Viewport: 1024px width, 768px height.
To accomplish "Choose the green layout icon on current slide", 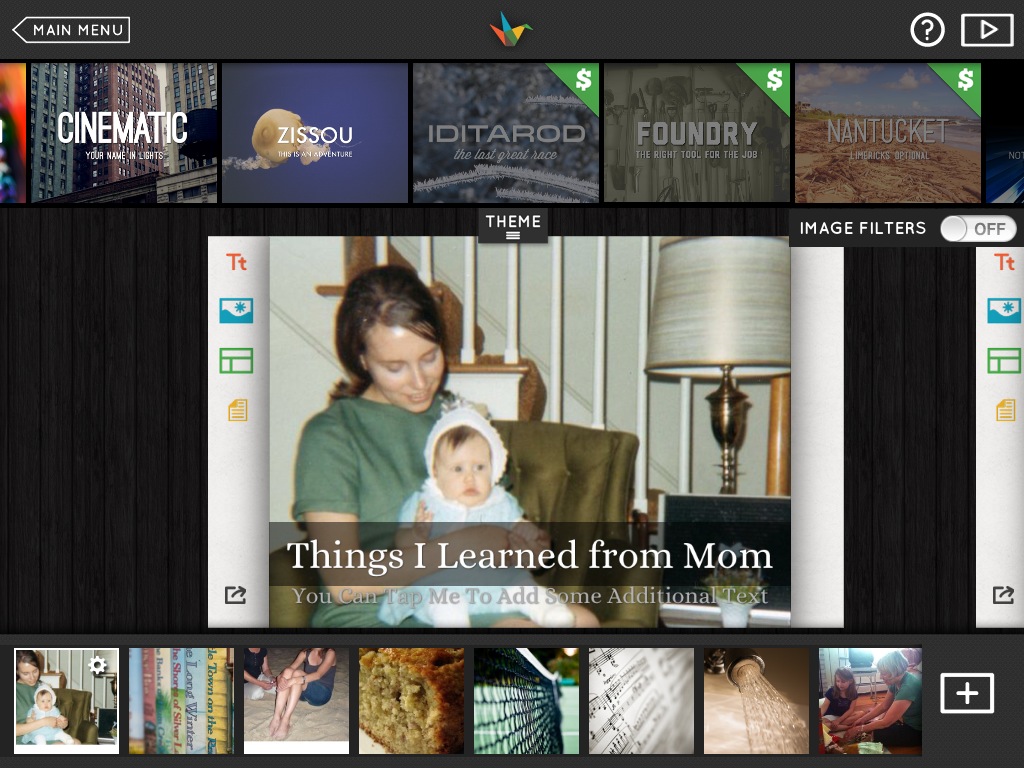I will [236, 360].
